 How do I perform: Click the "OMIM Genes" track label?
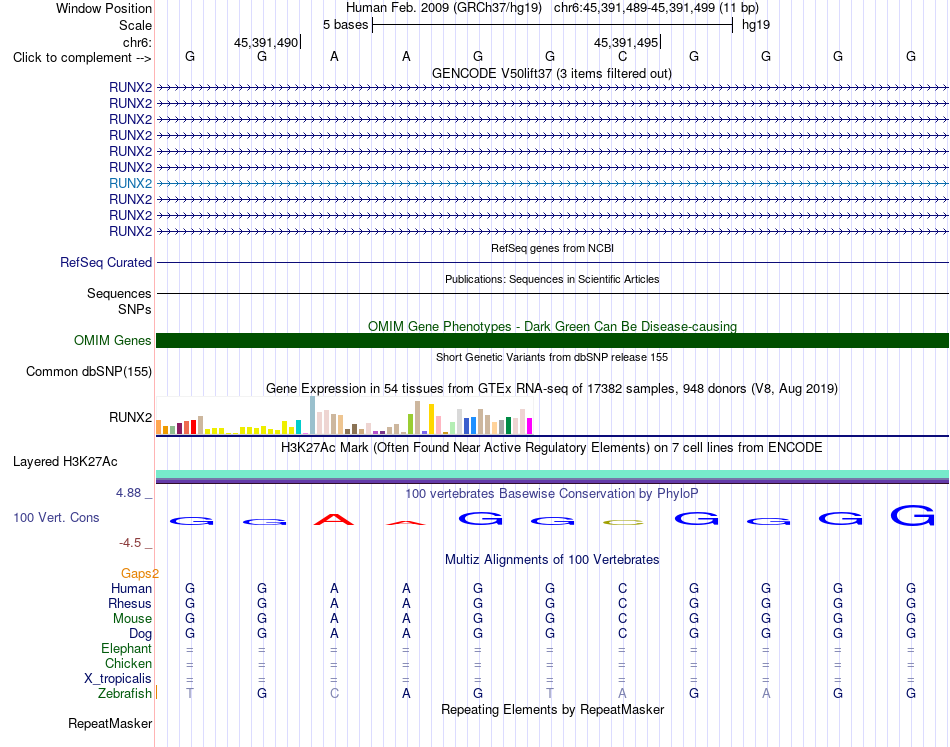coord(112,340)
